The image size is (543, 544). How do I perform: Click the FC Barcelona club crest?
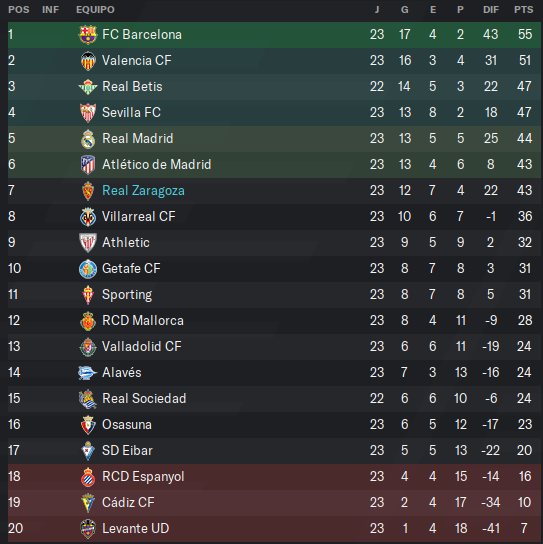coord(88,35)
